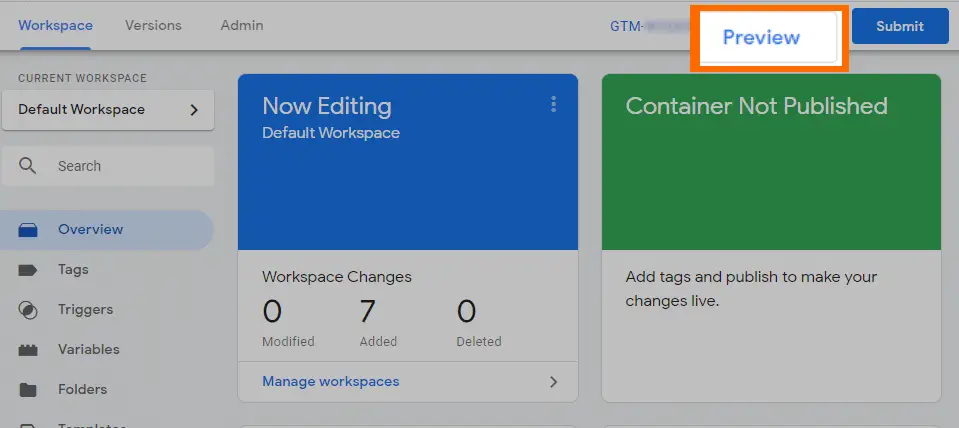The width and height of the screenshot is (959, 428).
Task: Select the Workspace tab
Action: click(55, 26)
